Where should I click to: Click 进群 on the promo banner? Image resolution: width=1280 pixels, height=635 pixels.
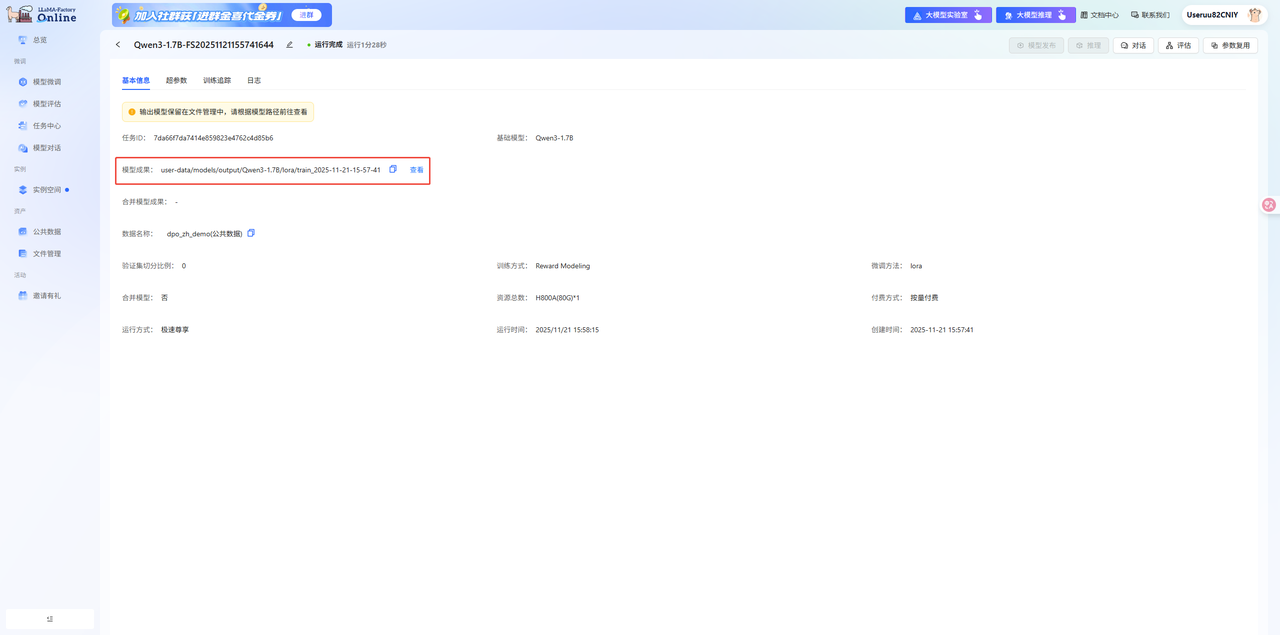[307, 15]
